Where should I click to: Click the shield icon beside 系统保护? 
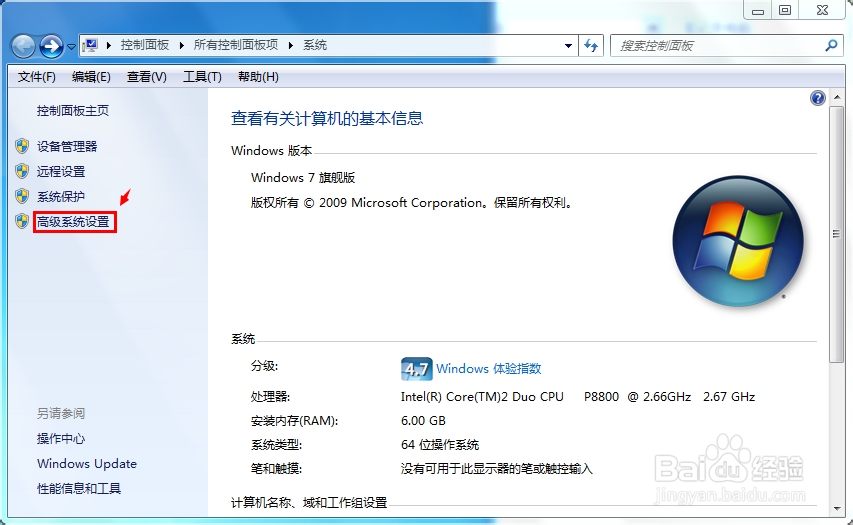(22, 196)
